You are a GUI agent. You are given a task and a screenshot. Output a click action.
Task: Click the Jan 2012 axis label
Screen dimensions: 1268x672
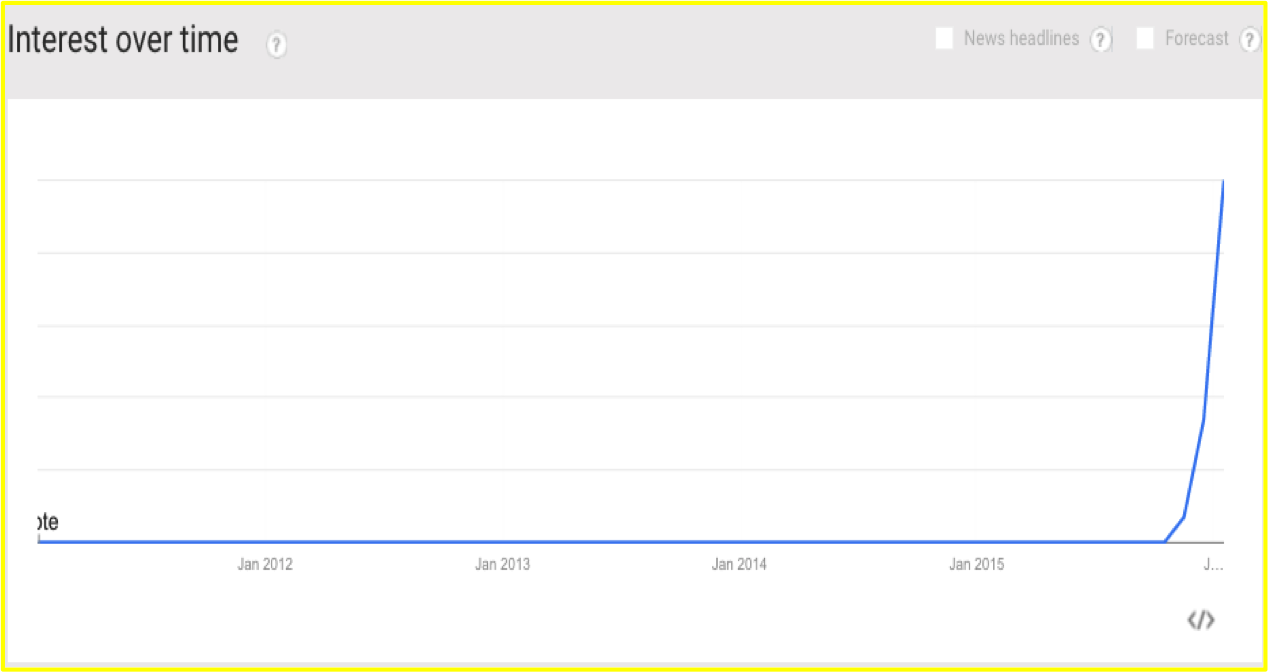265,565
